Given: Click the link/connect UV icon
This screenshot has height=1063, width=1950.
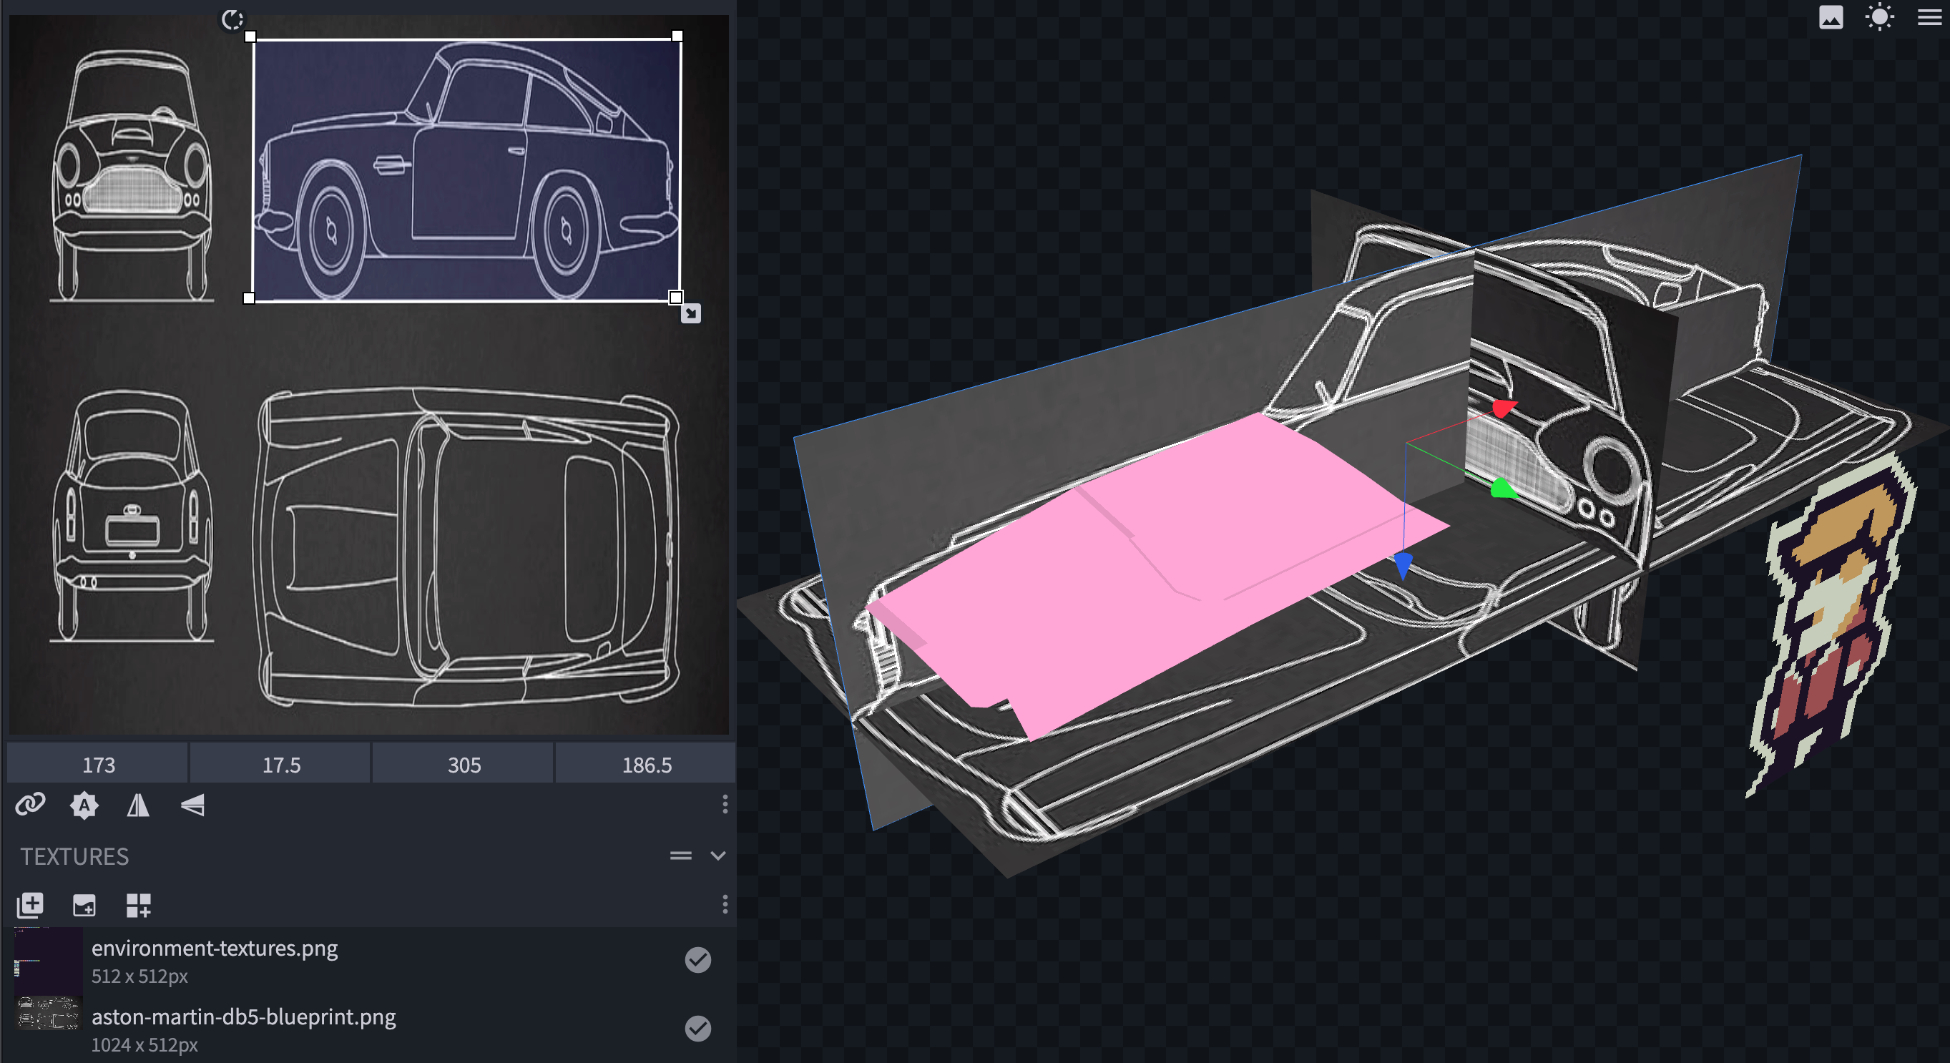Looking at the screenshot, I should pos(30,805).
